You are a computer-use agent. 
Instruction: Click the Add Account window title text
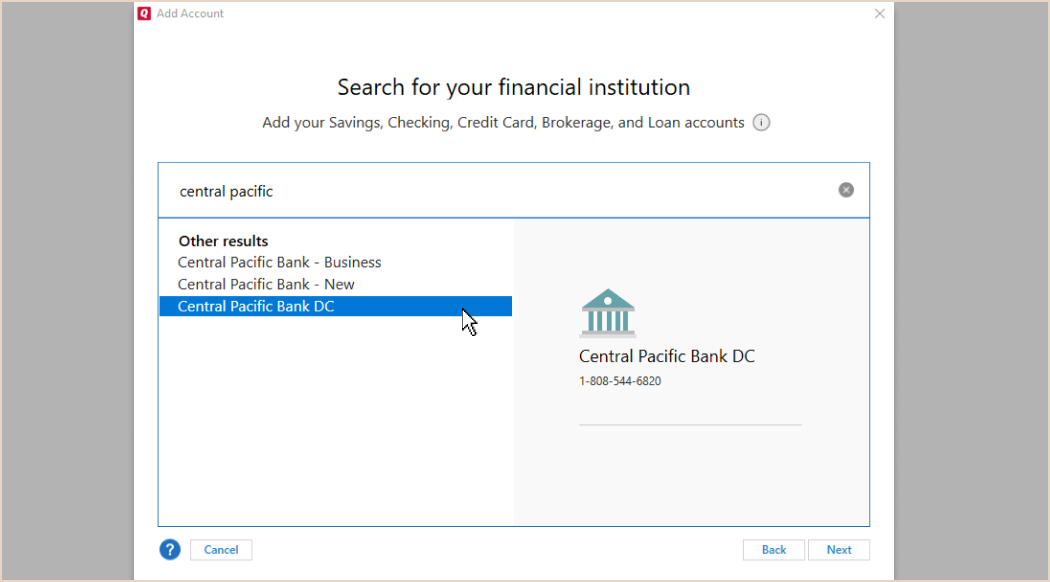tap(190, 13)
